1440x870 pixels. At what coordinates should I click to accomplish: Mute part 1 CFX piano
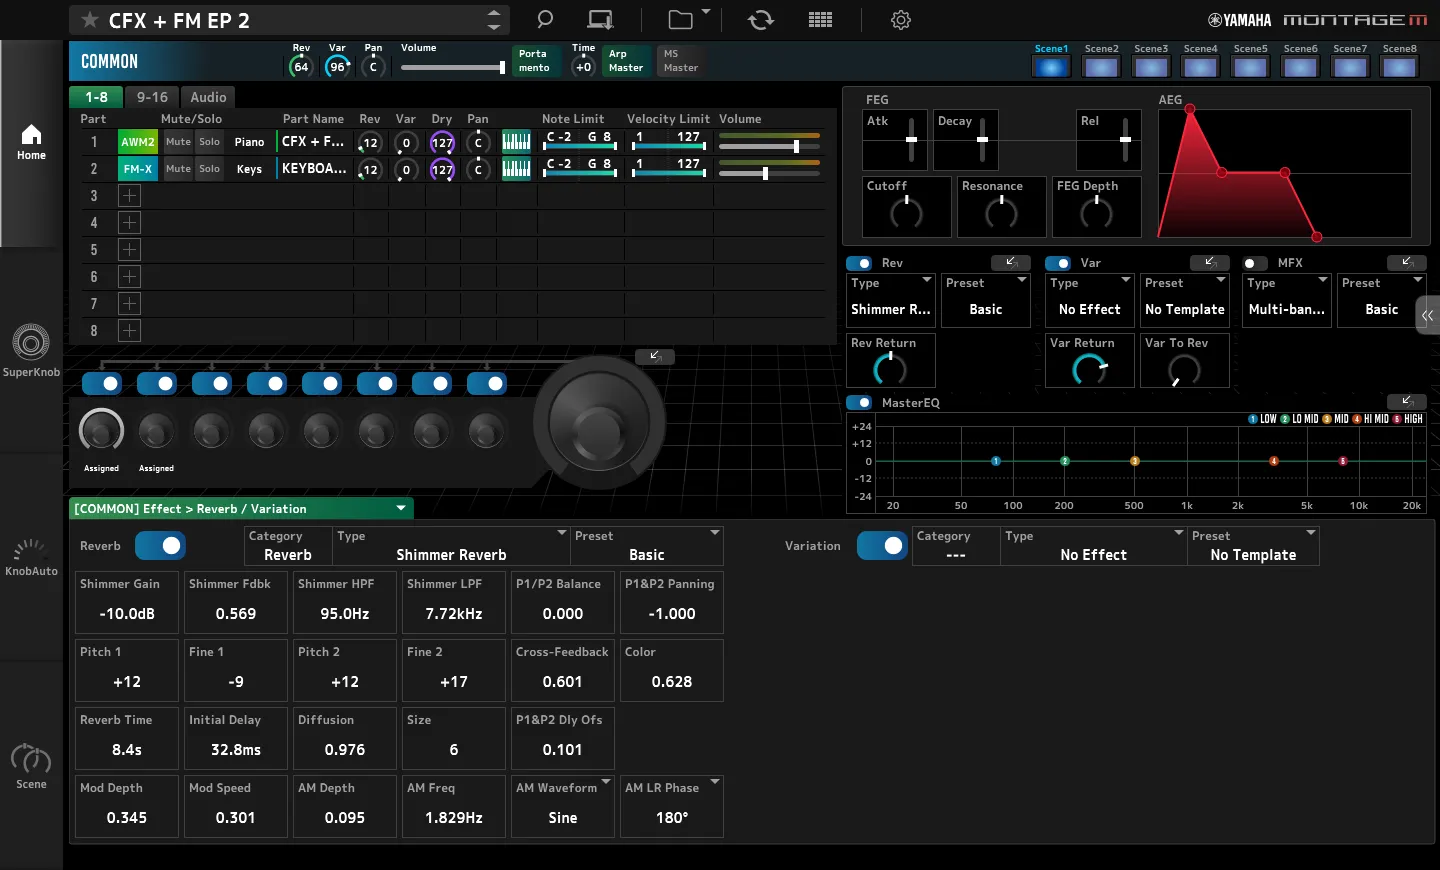[x=178, y=142]
